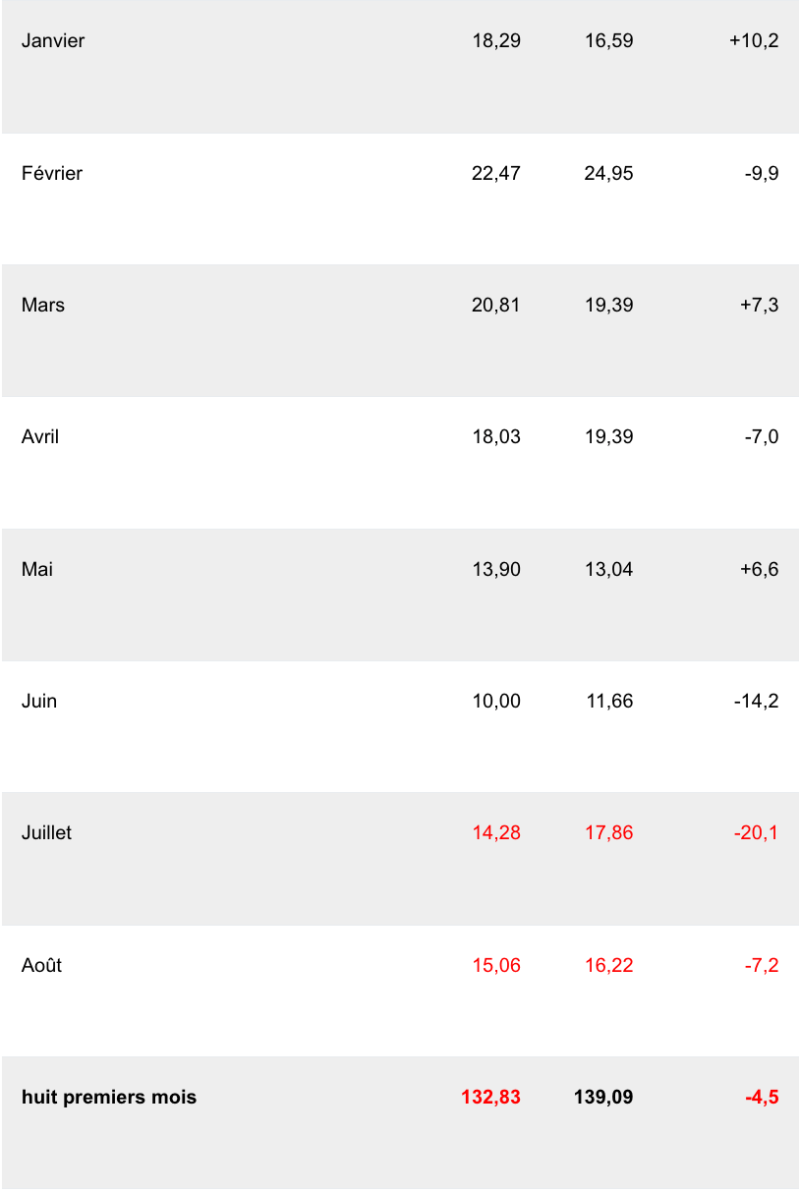
Task: Click the 13,04 value for Mai
Action: click(609, 569)
